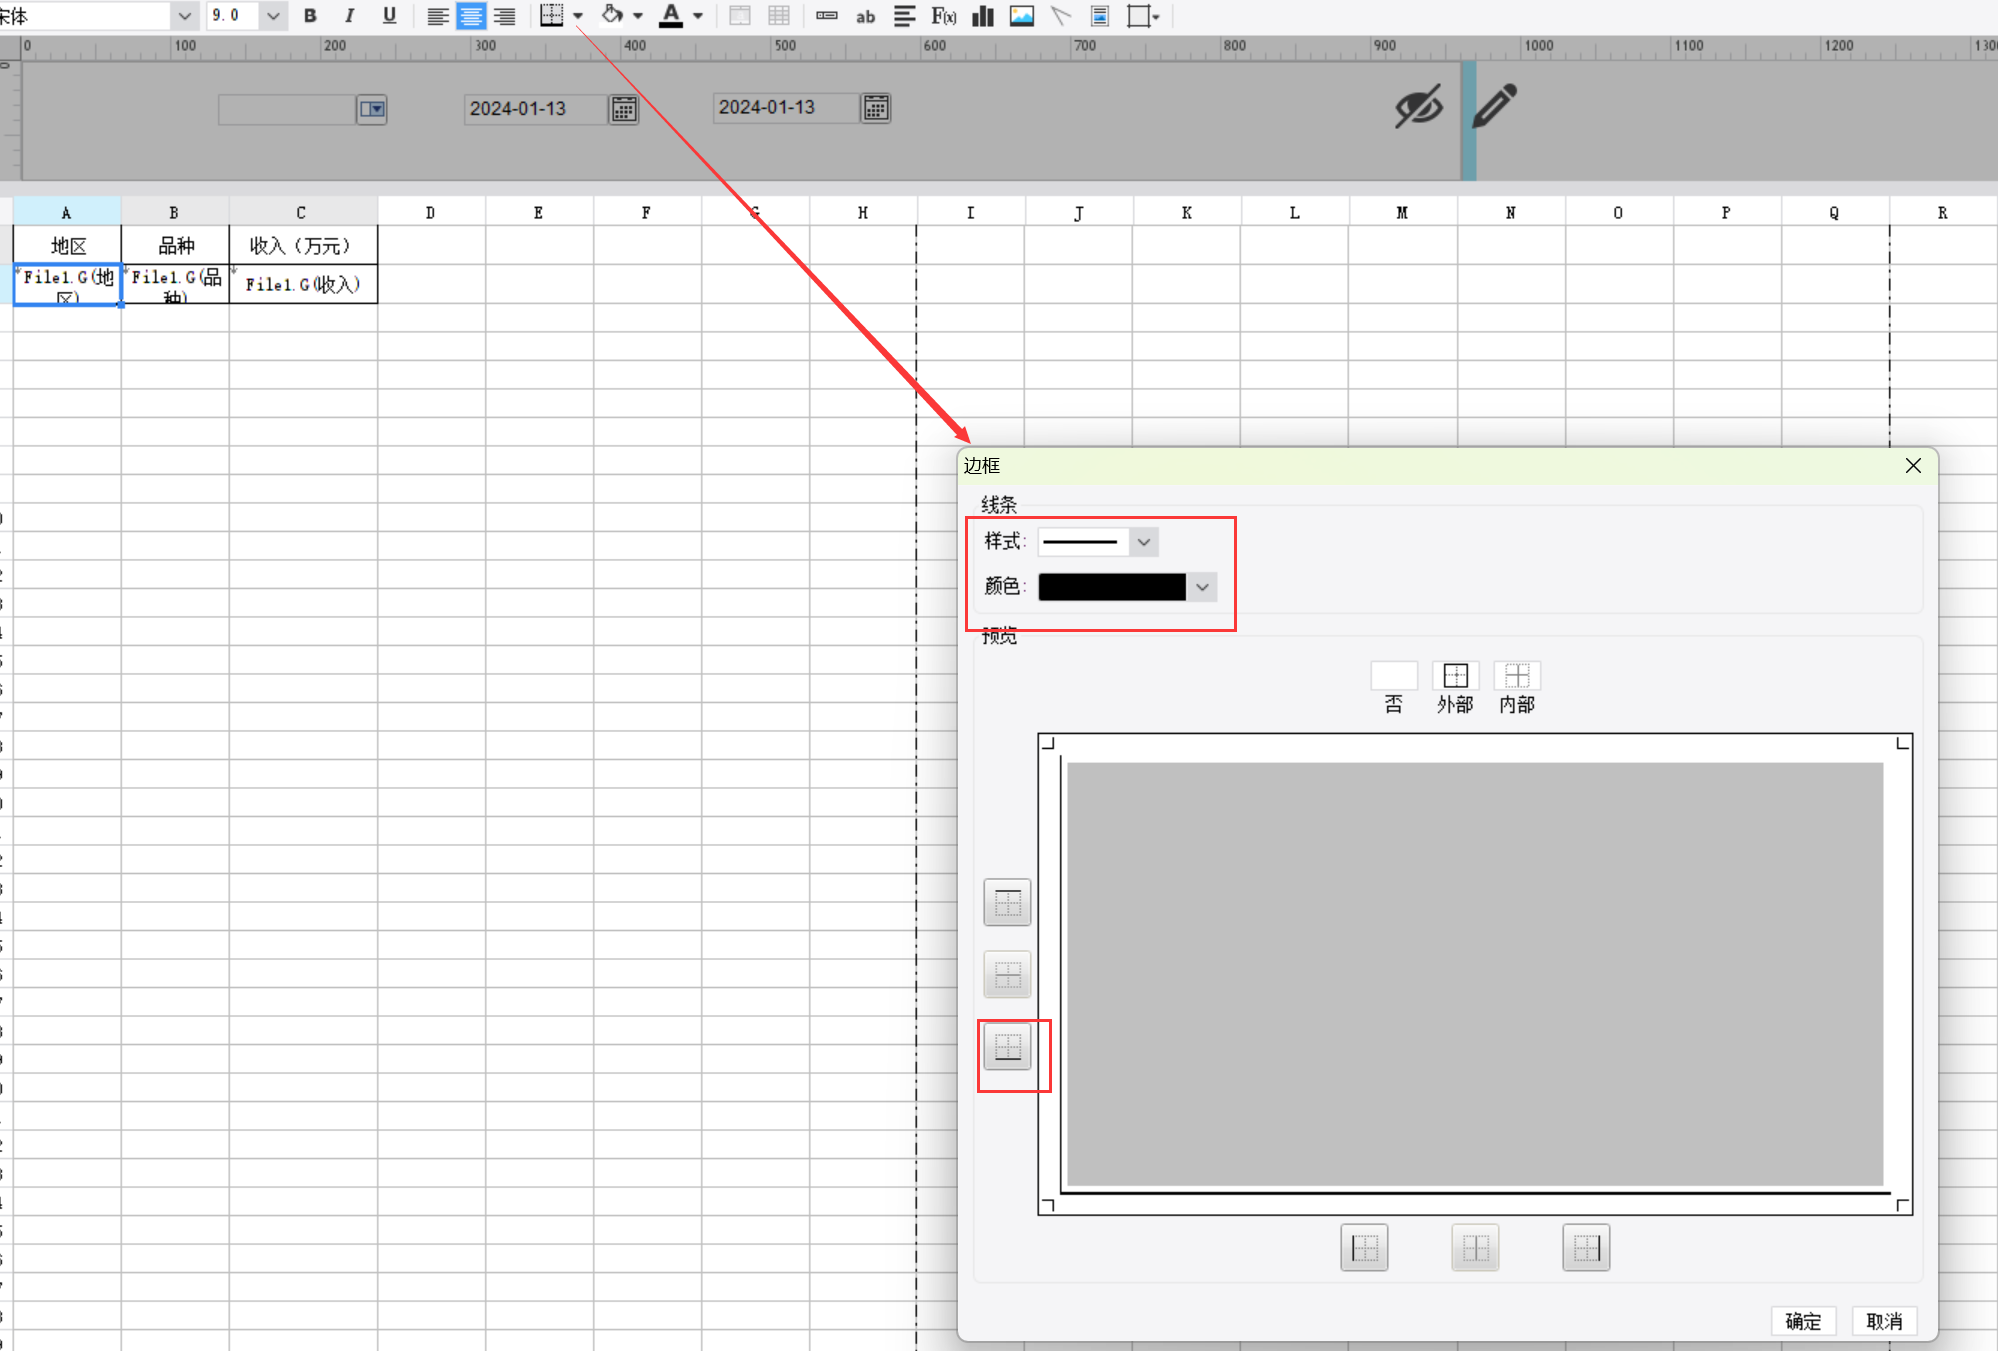Click inside the gray border preview area
This screenshot has height=1351, width=1998.
pos(1475,974)
